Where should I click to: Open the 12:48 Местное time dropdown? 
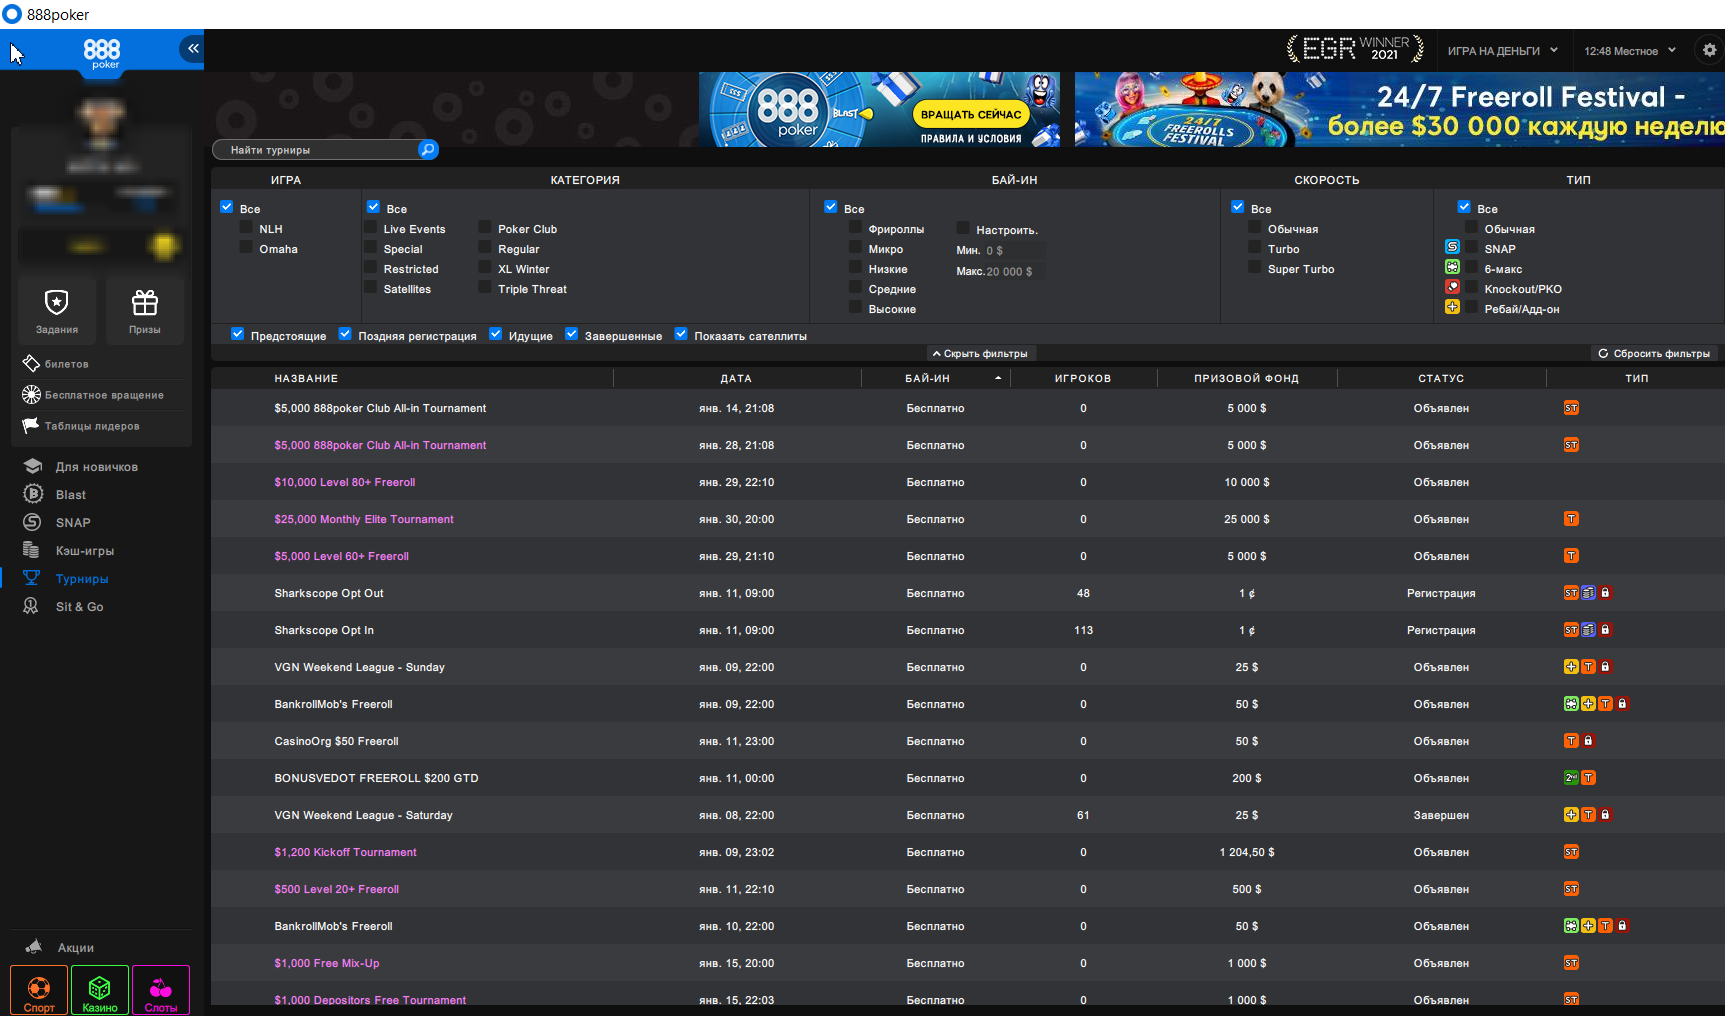(1630, 51)
